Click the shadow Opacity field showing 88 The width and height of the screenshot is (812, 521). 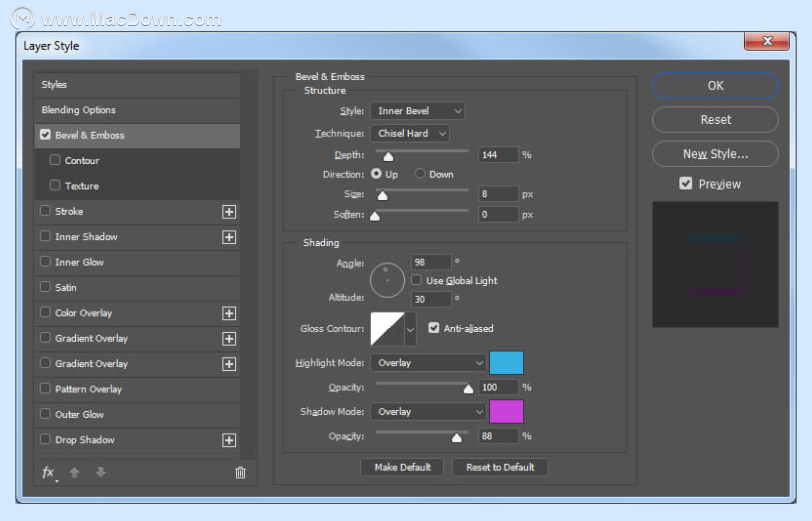click(498, 436)
